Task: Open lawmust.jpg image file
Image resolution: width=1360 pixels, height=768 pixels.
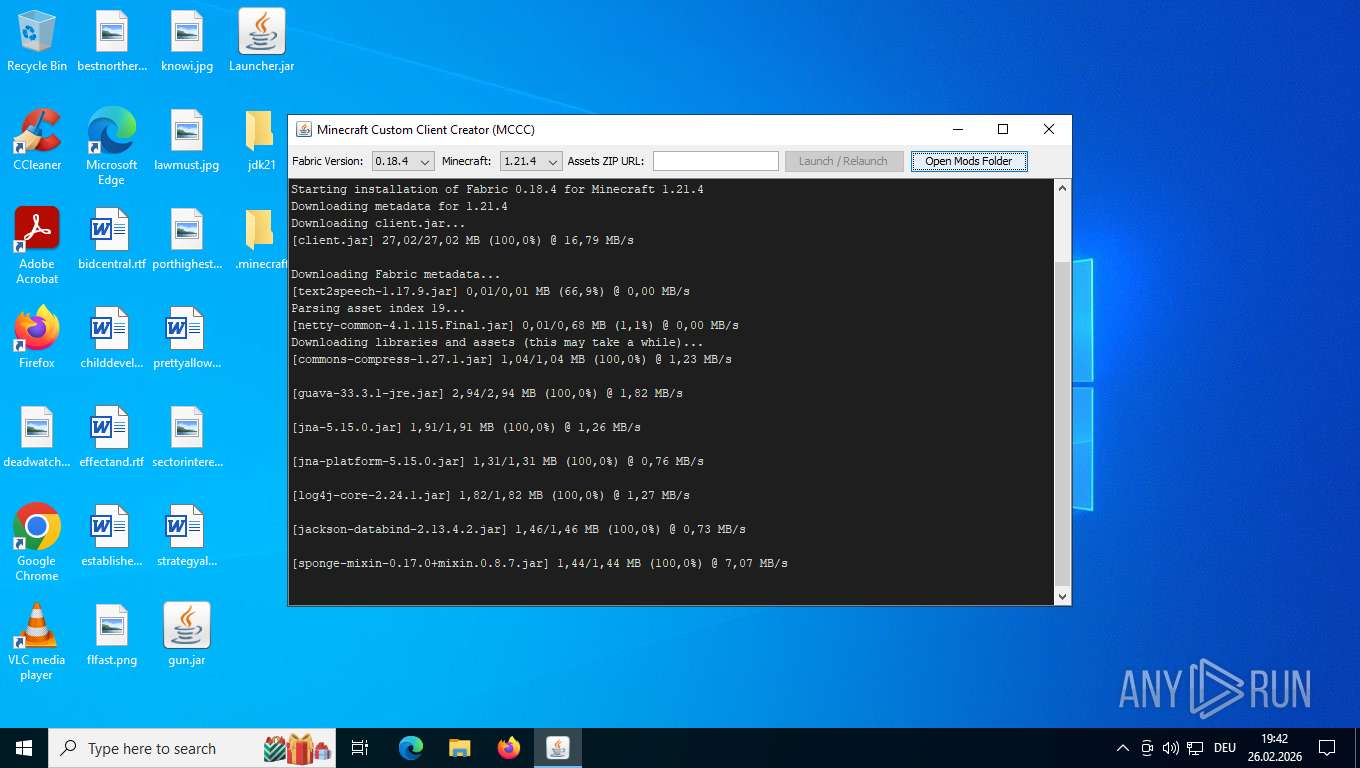Action: click(187, 139)
